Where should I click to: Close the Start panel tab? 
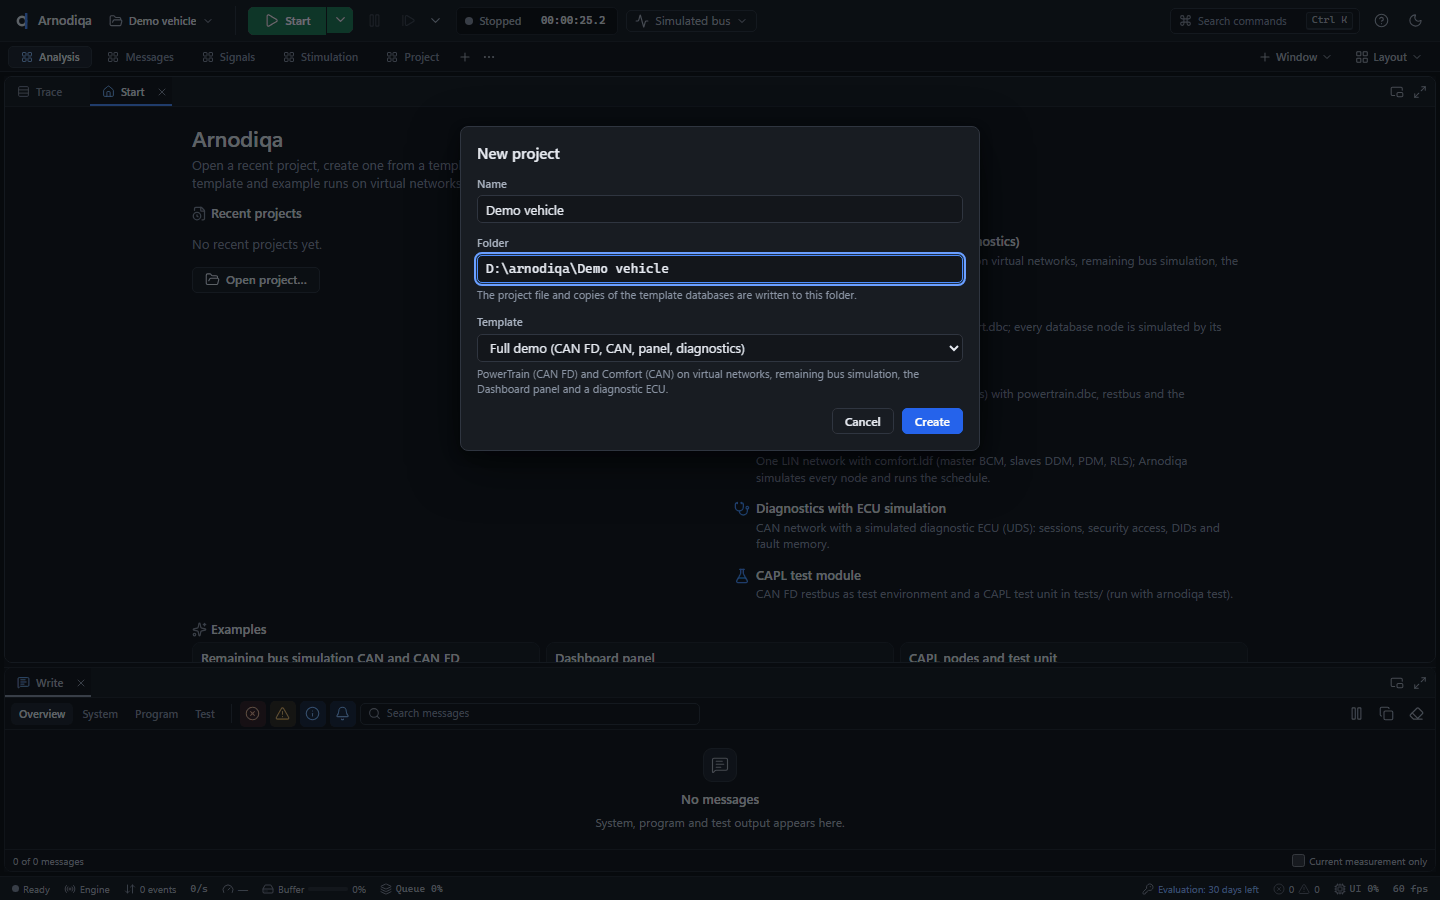pos(162,92)
